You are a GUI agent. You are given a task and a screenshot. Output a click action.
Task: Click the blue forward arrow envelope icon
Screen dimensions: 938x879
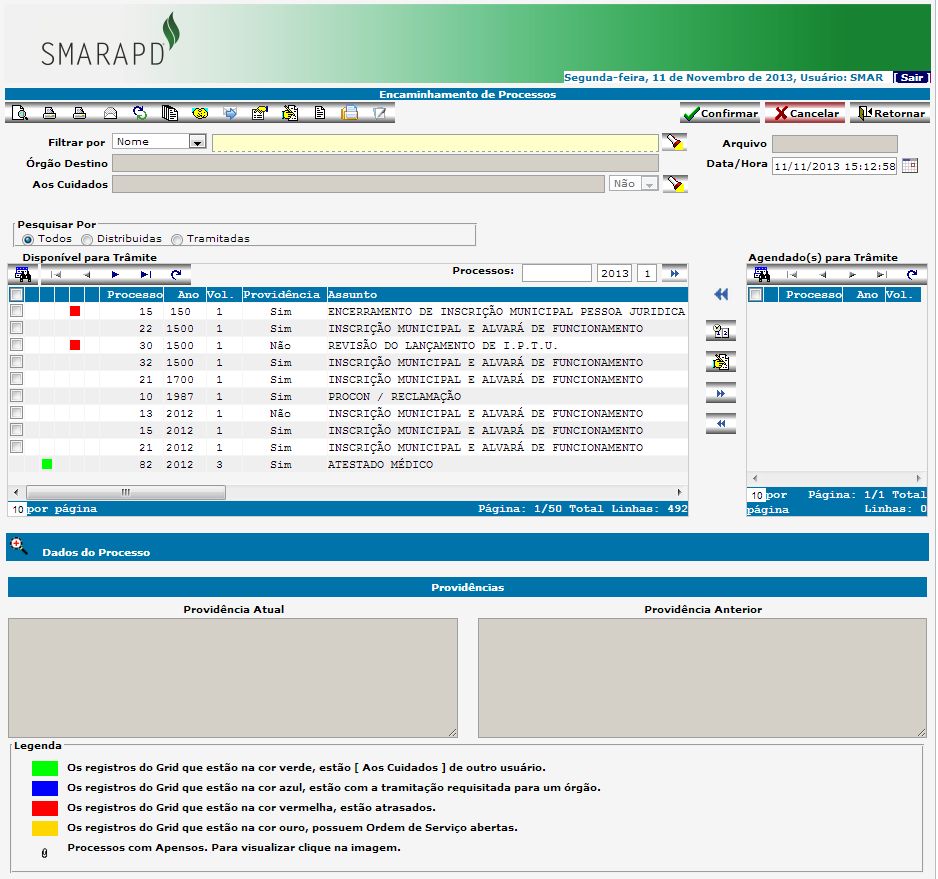pos(230,112)
